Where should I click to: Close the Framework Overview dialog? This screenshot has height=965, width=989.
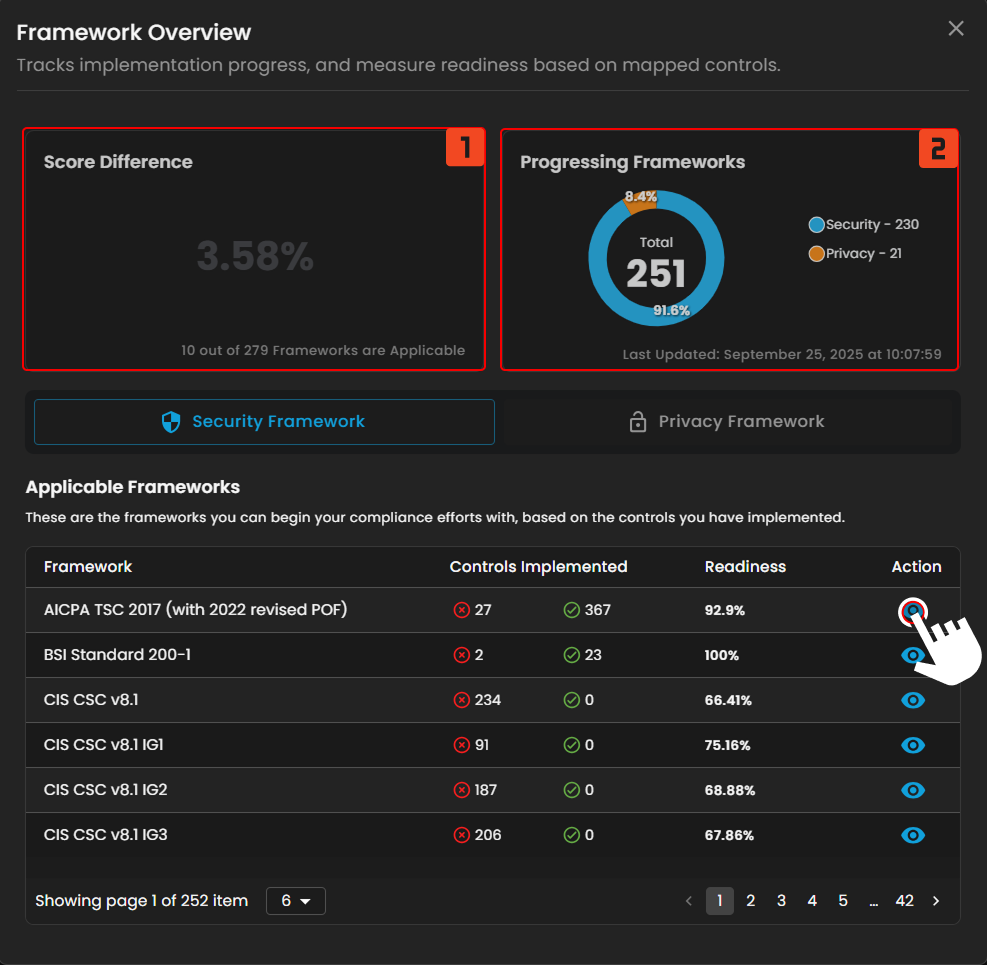[x=956, y=29]
